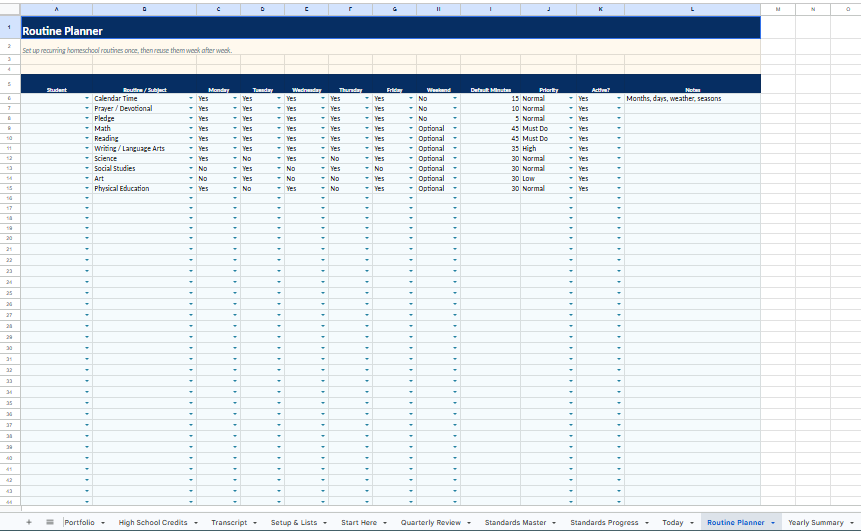The image size is (861, 531).
Task: Go to the Transcript sheet tab
Action: 229,522
